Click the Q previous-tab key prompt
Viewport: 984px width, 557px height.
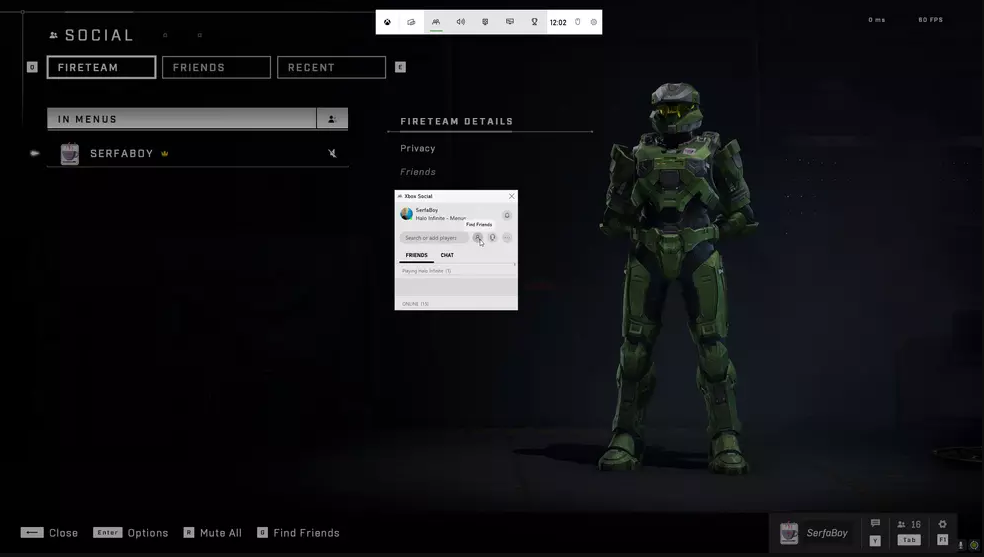tap(32, 67)
